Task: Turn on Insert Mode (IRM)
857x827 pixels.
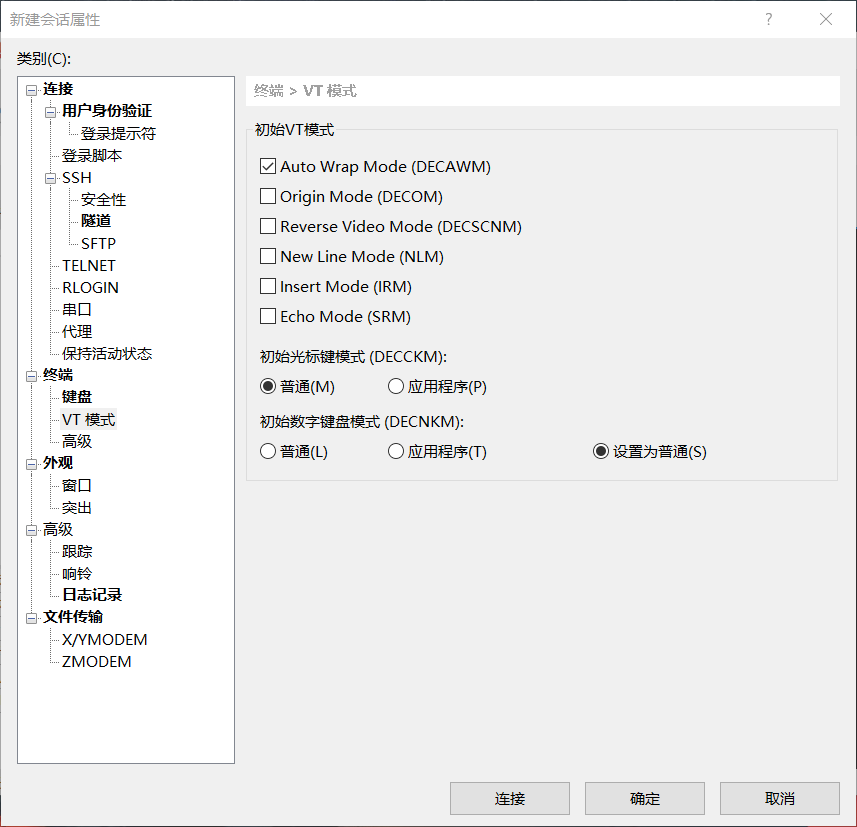Action: click(x=268, y=286)
